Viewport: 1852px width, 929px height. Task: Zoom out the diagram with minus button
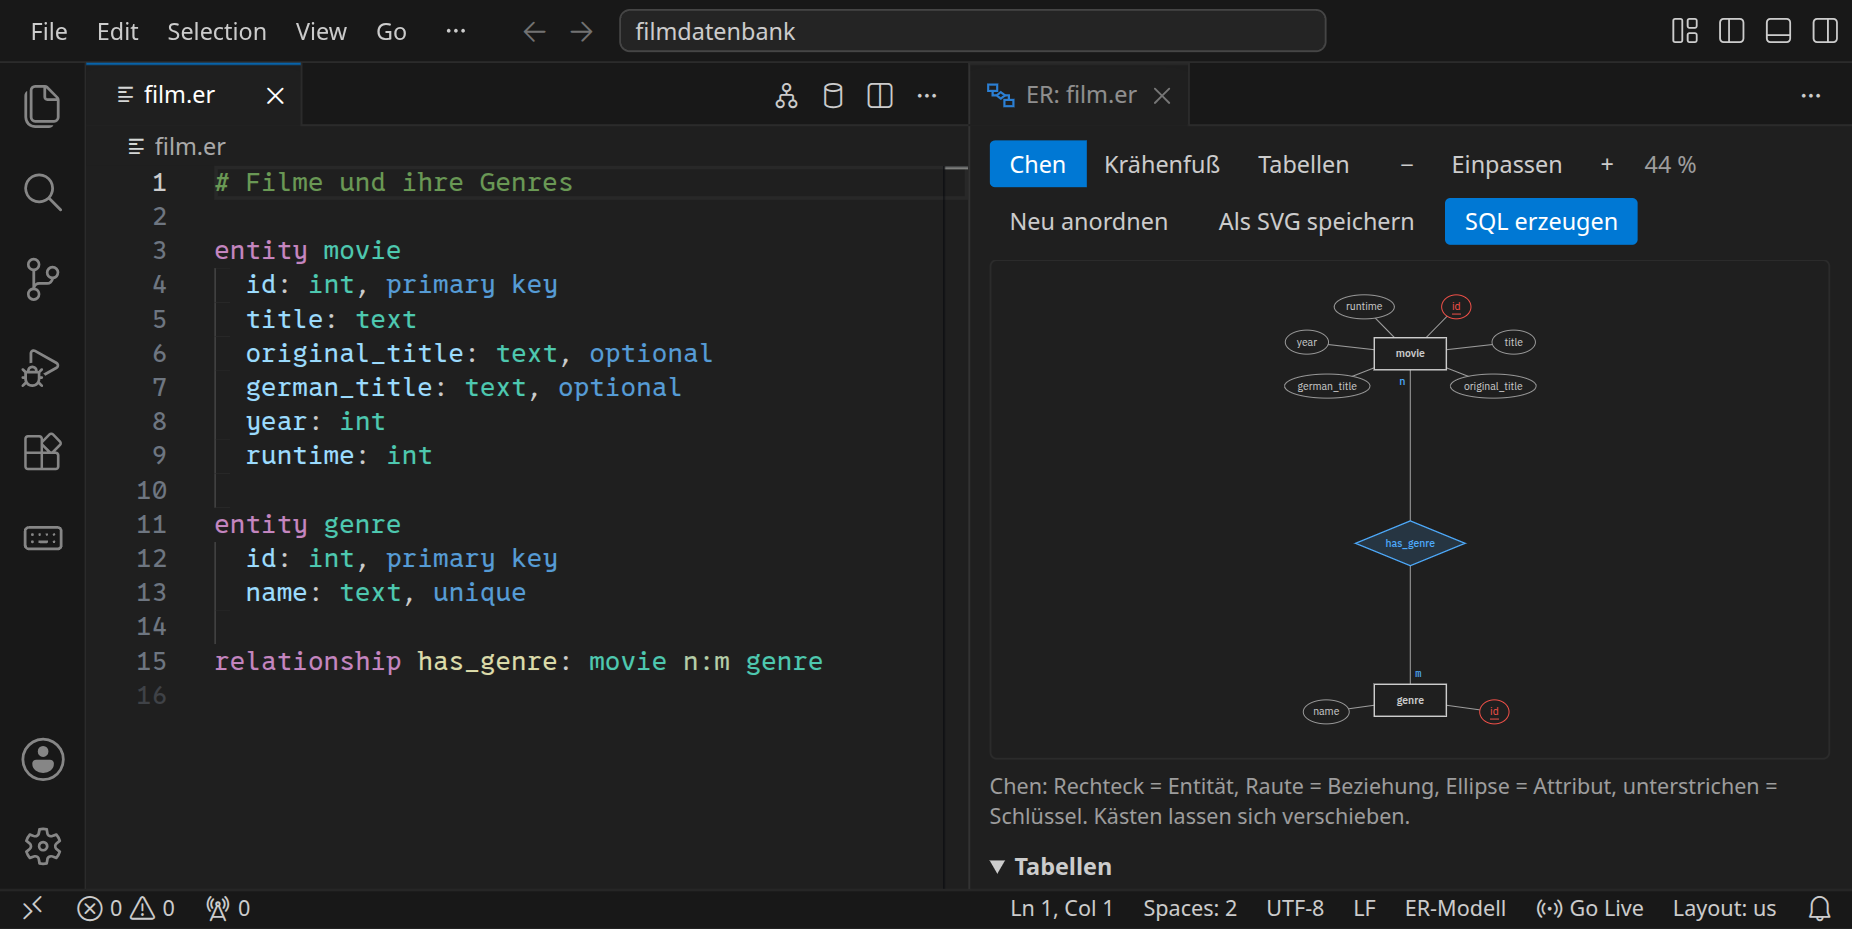tap(1407, 164)
